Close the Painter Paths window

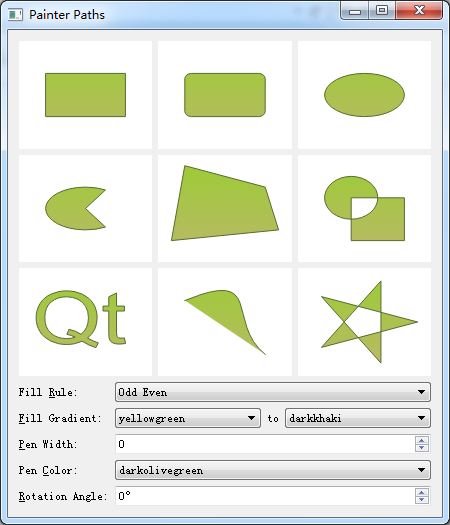pos(419,11)
